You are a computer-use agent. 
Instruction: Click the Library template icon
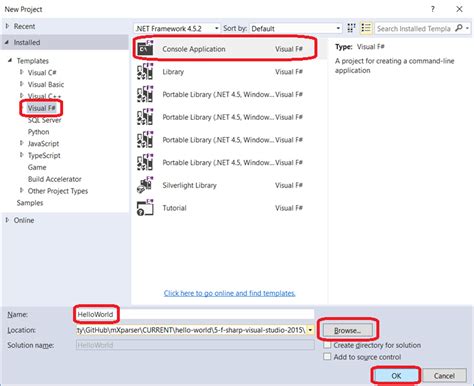point(145,71)
